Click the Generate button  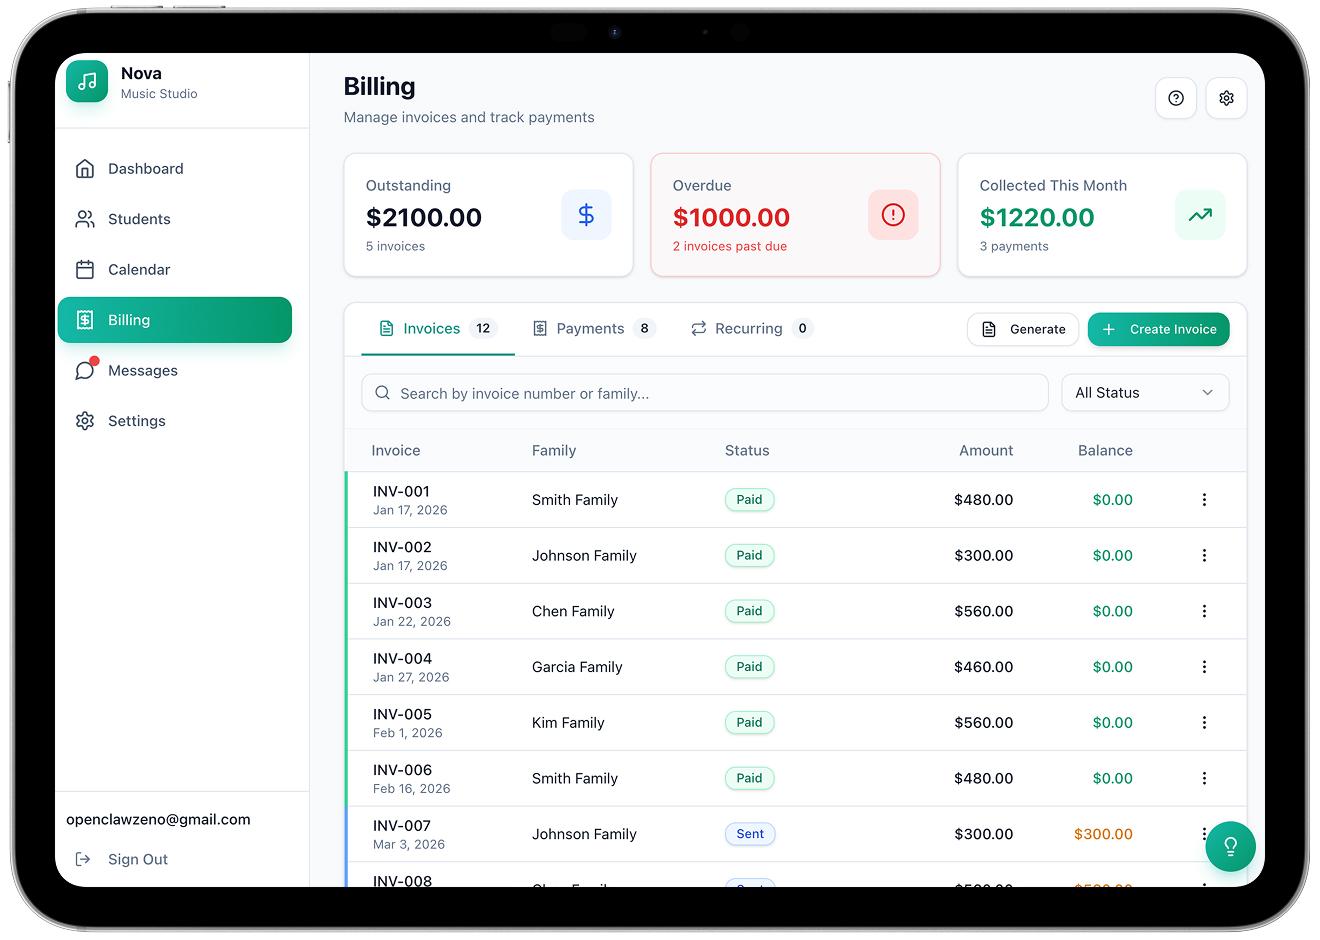[1022, 329]
